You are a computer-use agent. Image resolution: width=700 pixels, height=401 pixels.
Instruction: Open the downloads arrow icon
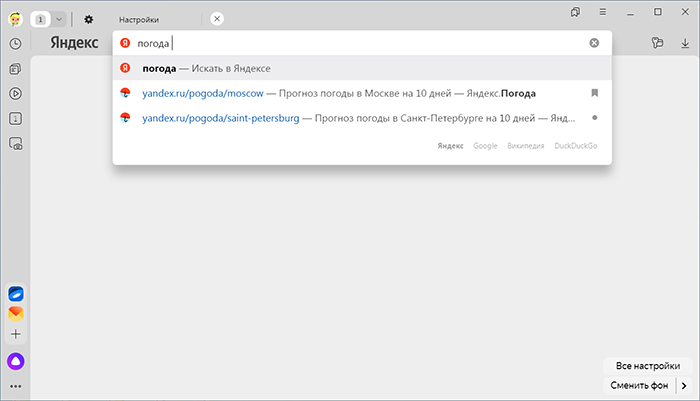(685, 43)
